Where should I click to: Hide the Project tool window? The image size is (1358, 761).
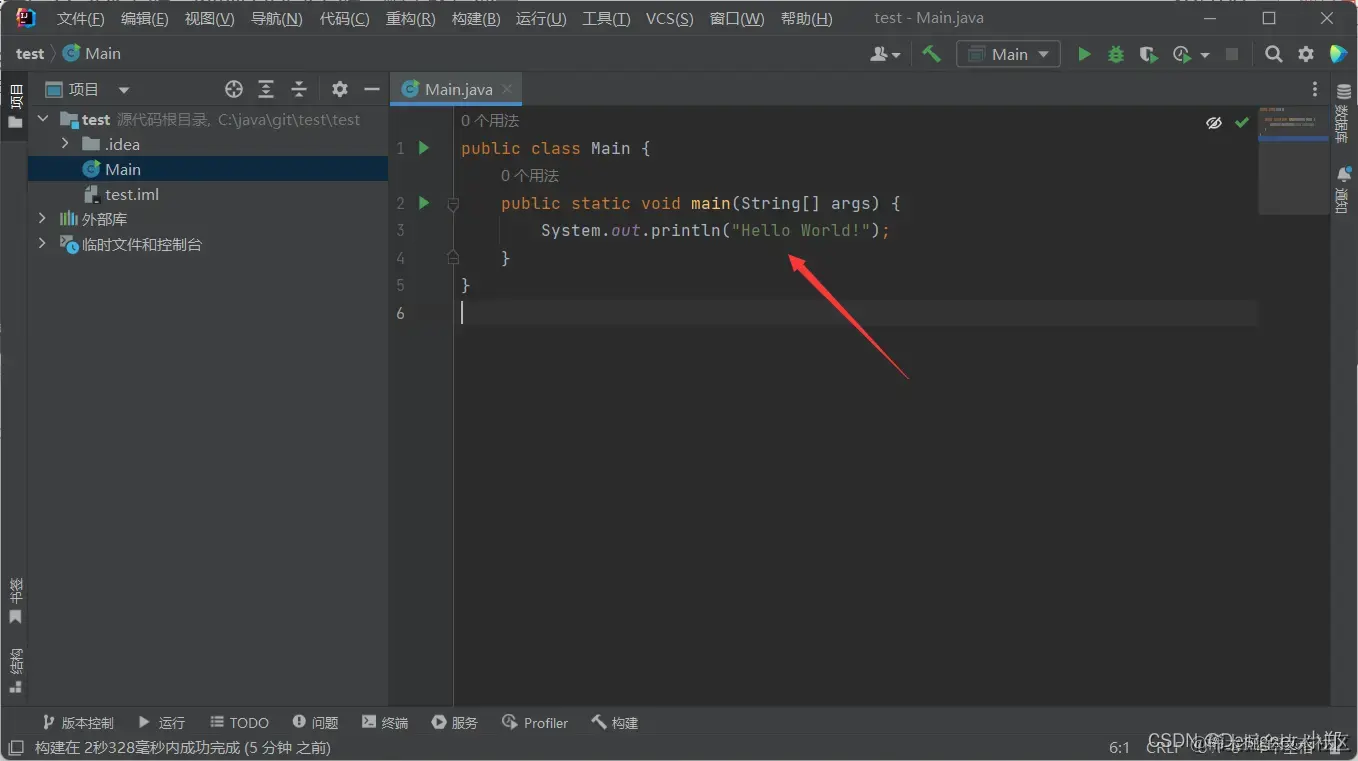click(372, 89)
